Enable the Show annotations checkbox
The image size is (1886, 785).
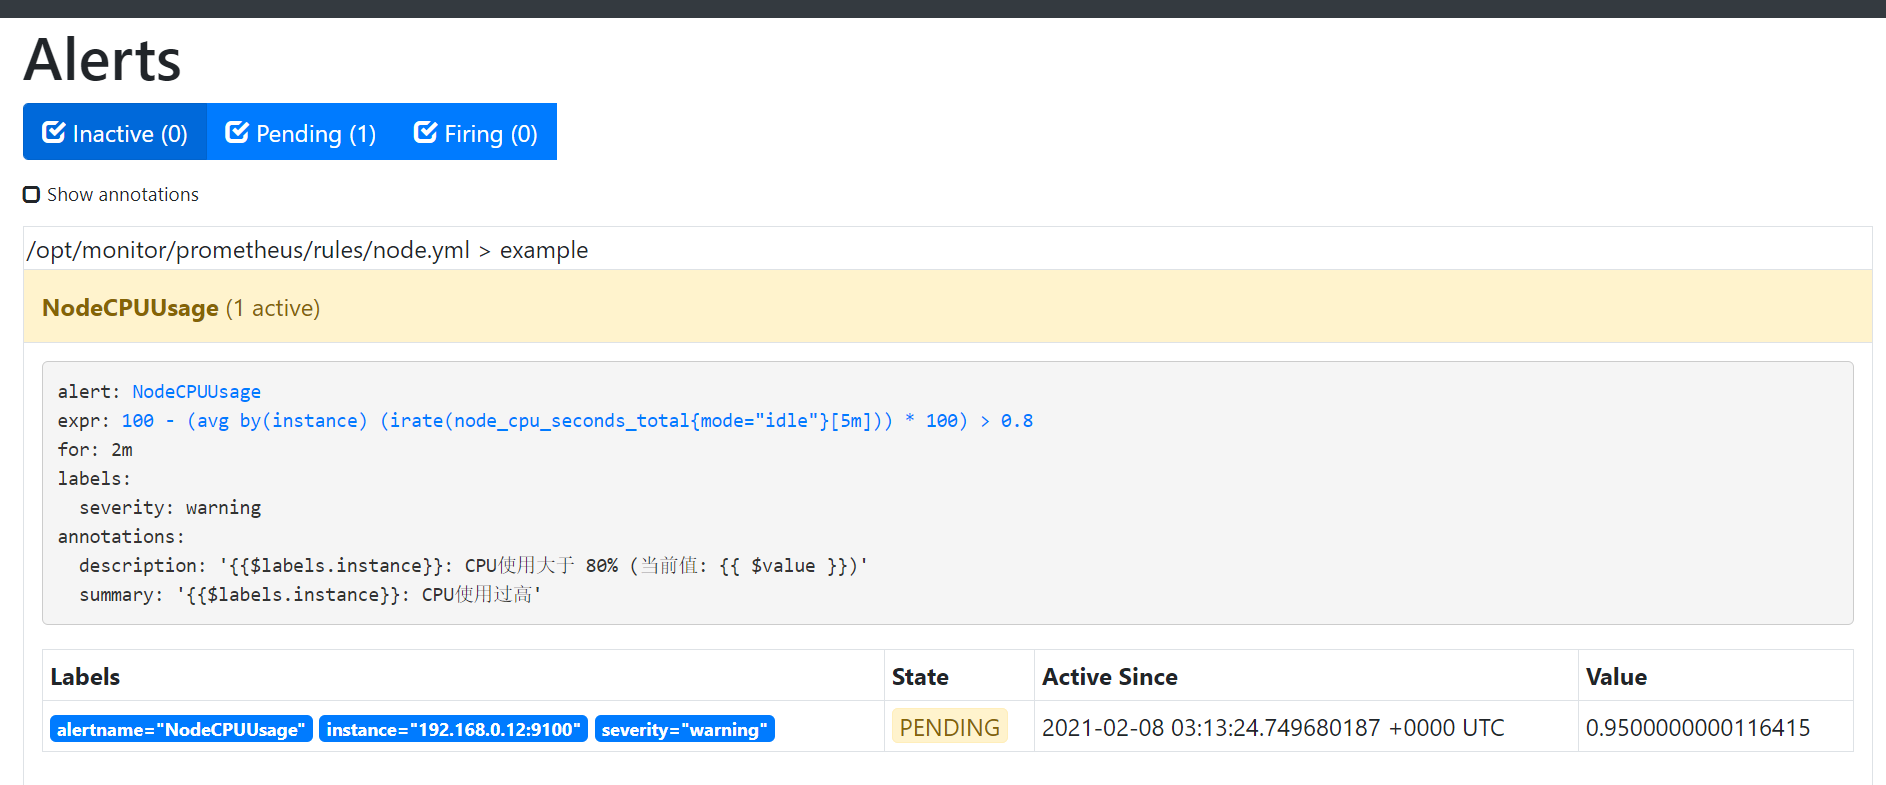coord(32,194)
